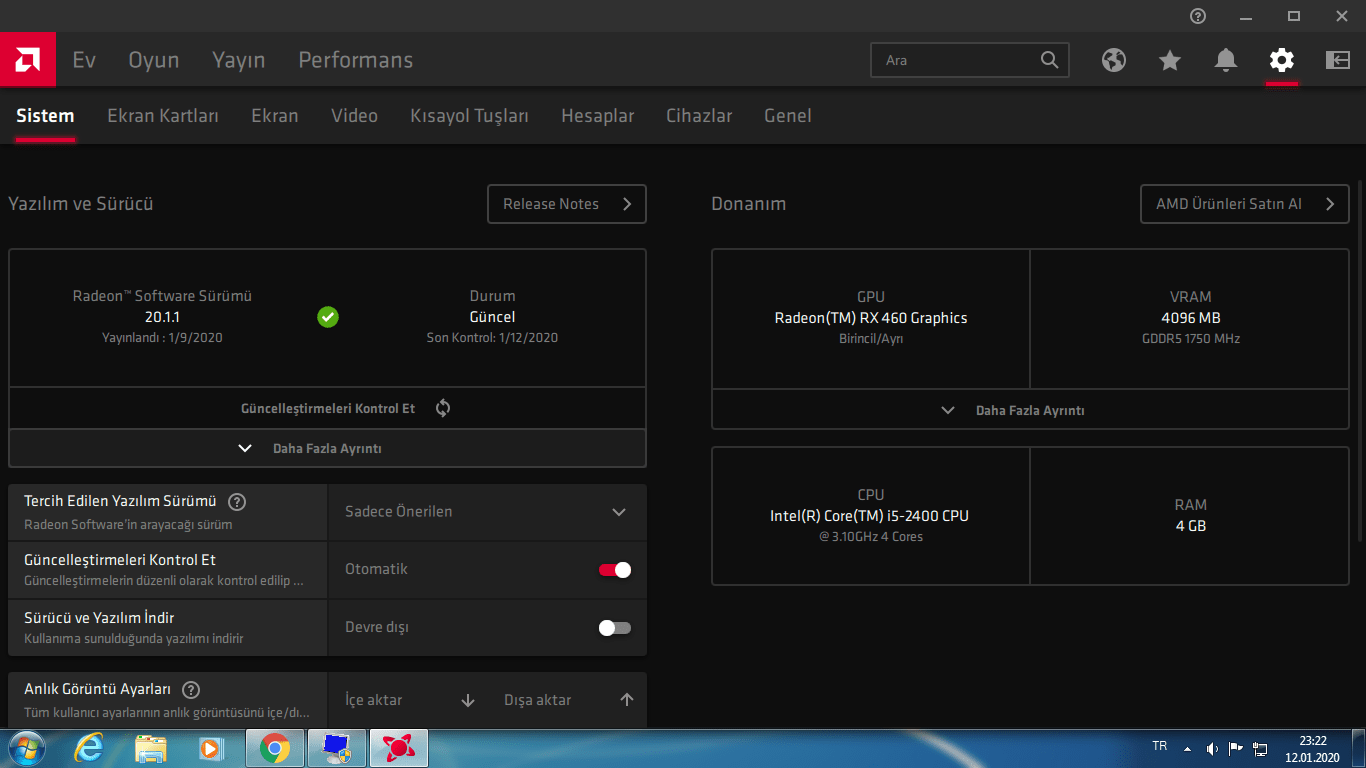Open the Ev tab

(84, 60)
